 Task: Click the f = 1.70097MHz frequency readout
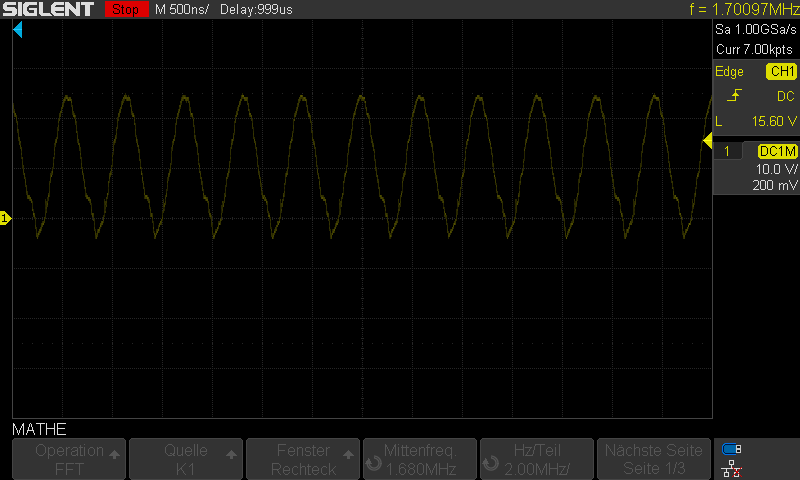point(744,9)
